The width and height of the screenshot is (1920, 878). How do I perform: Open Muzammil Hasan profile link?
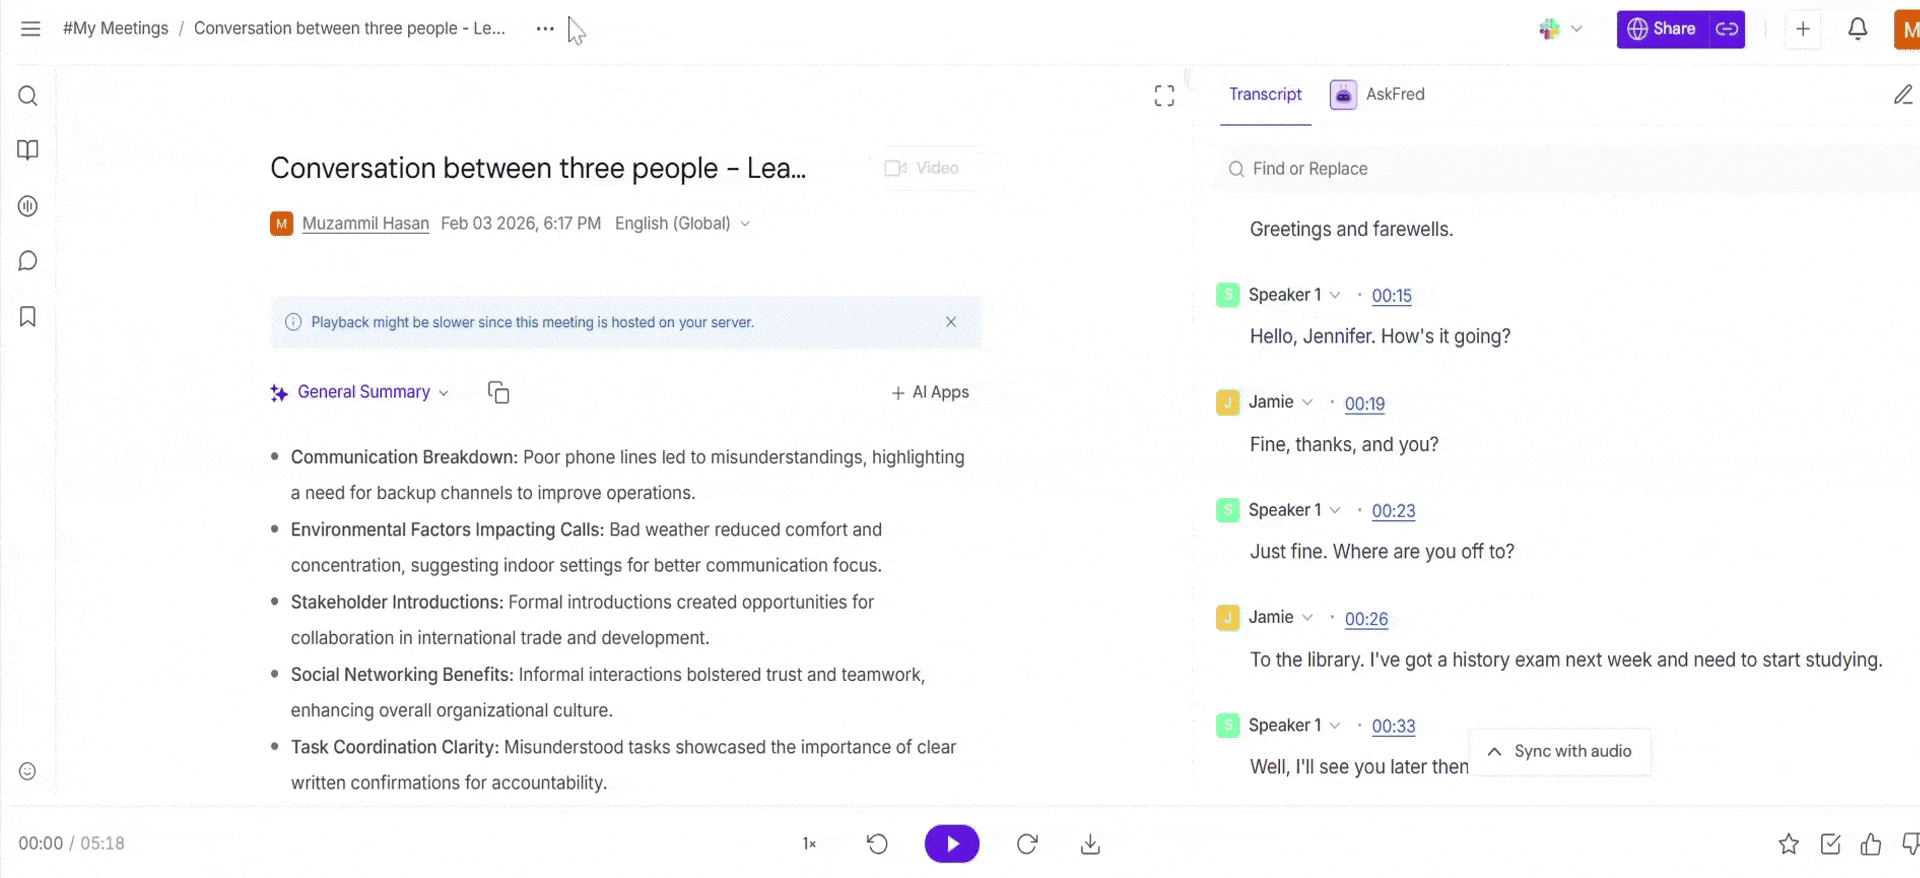click(x=365, y=224)
